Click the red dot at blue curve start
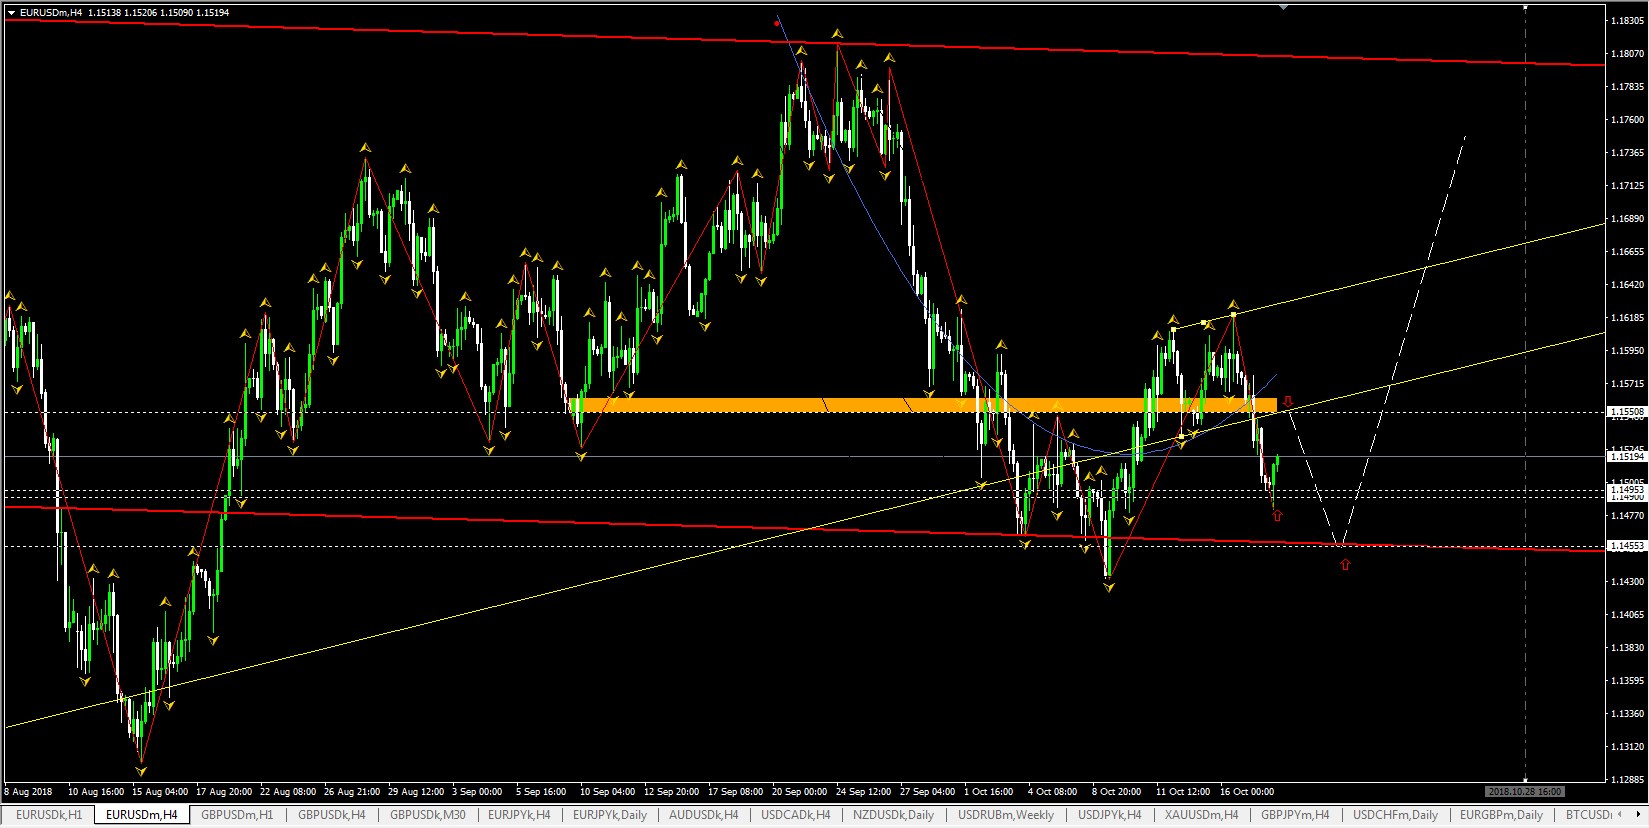Screen dimensions: 1649x828 point(777,22)
